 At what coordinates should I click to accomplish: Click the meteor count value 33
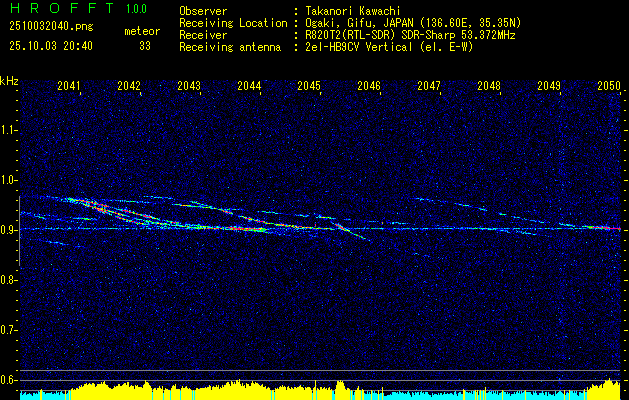(x=145, y=46)
